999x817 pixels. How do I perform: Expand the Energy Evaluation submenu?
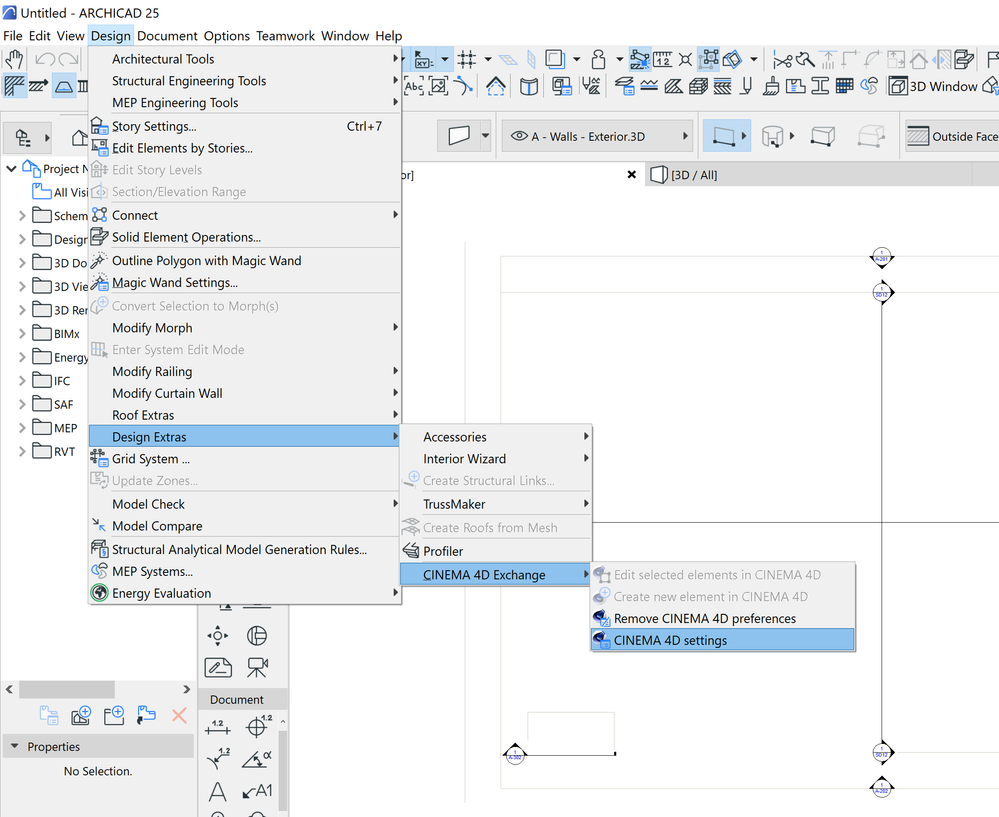click(x=245, y=593)
